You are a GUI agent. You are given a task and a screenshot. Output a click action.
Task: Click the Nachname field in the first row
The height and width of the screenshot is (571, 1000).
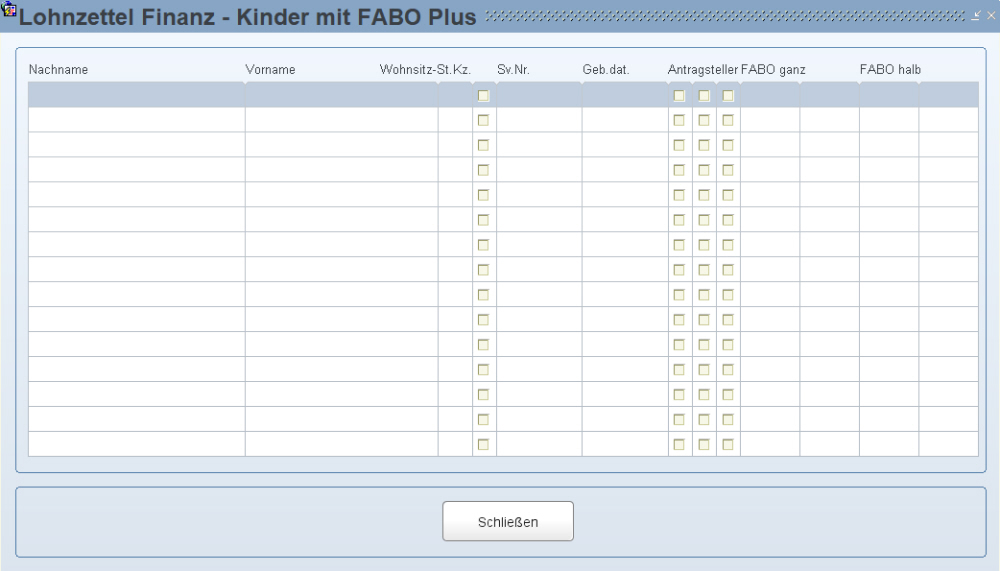(x=136, y=95)
